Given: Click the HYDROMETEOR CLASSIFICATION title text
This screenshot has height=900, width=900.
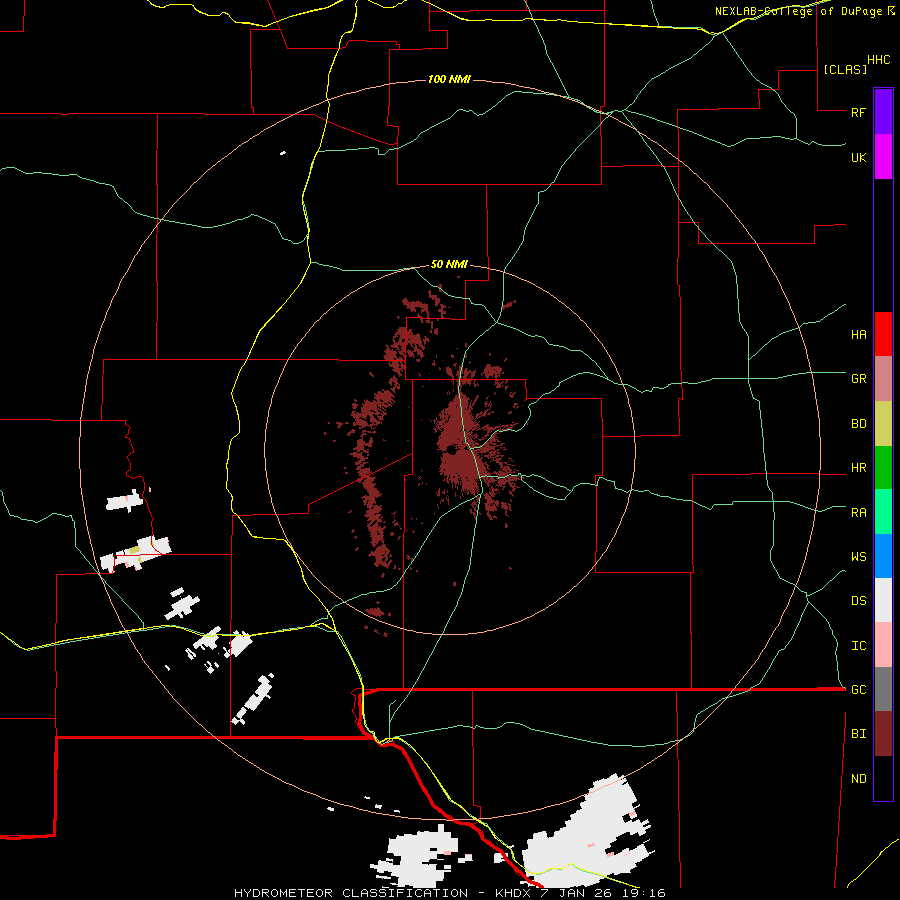Looking at the screenshot, I should coord(351,893).
